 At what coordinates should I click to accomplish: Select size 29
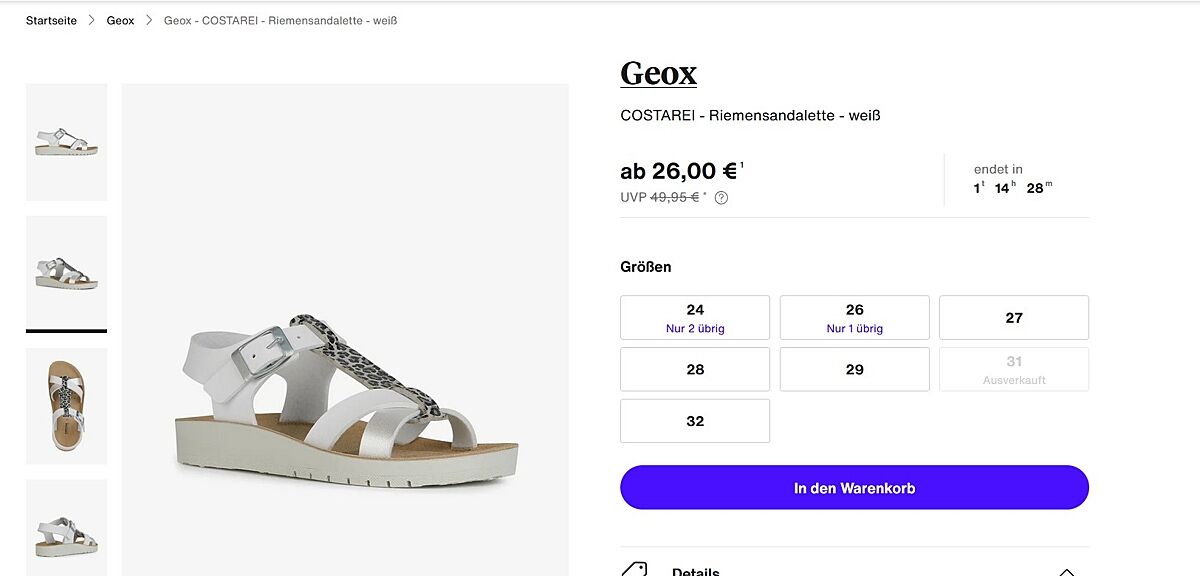coord(854,369)
